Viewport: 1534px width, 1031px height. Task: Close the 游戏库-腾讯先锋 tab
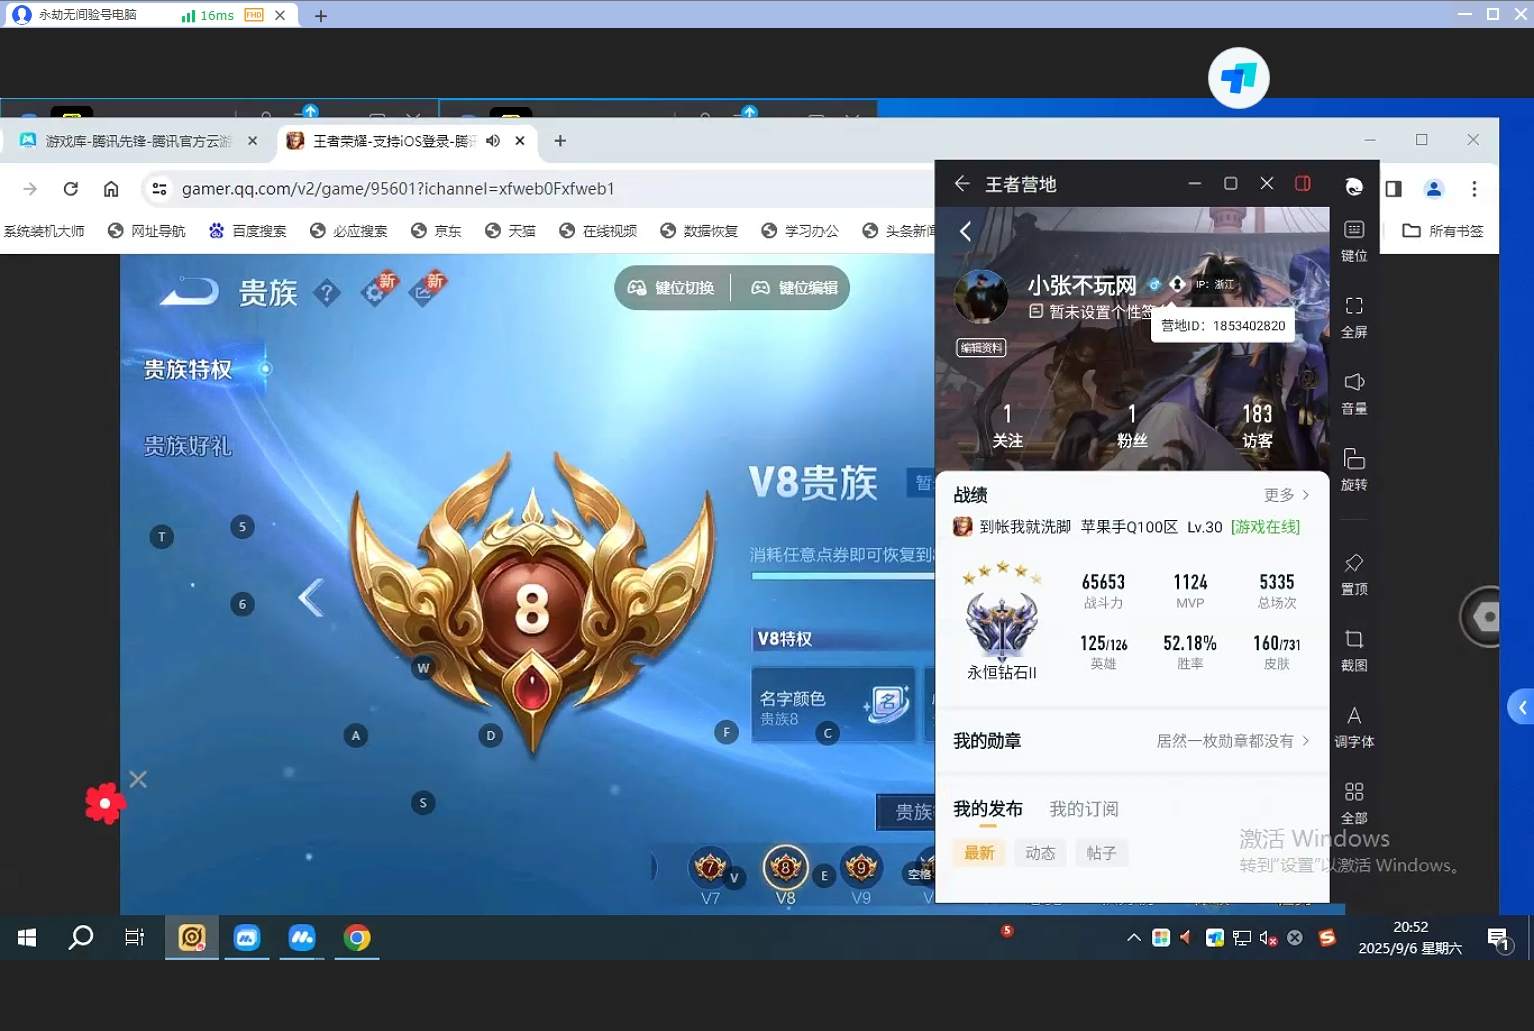pyautogui.click(x=253, y=141)
